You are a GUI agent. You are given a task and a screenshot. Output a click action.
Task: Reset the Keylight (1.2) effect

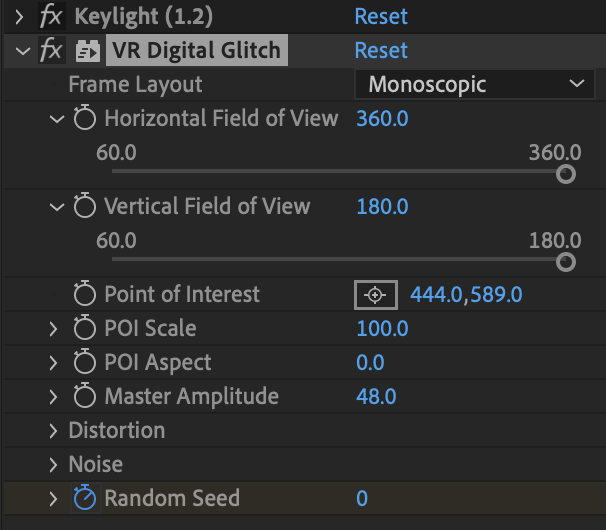(381, 17)
